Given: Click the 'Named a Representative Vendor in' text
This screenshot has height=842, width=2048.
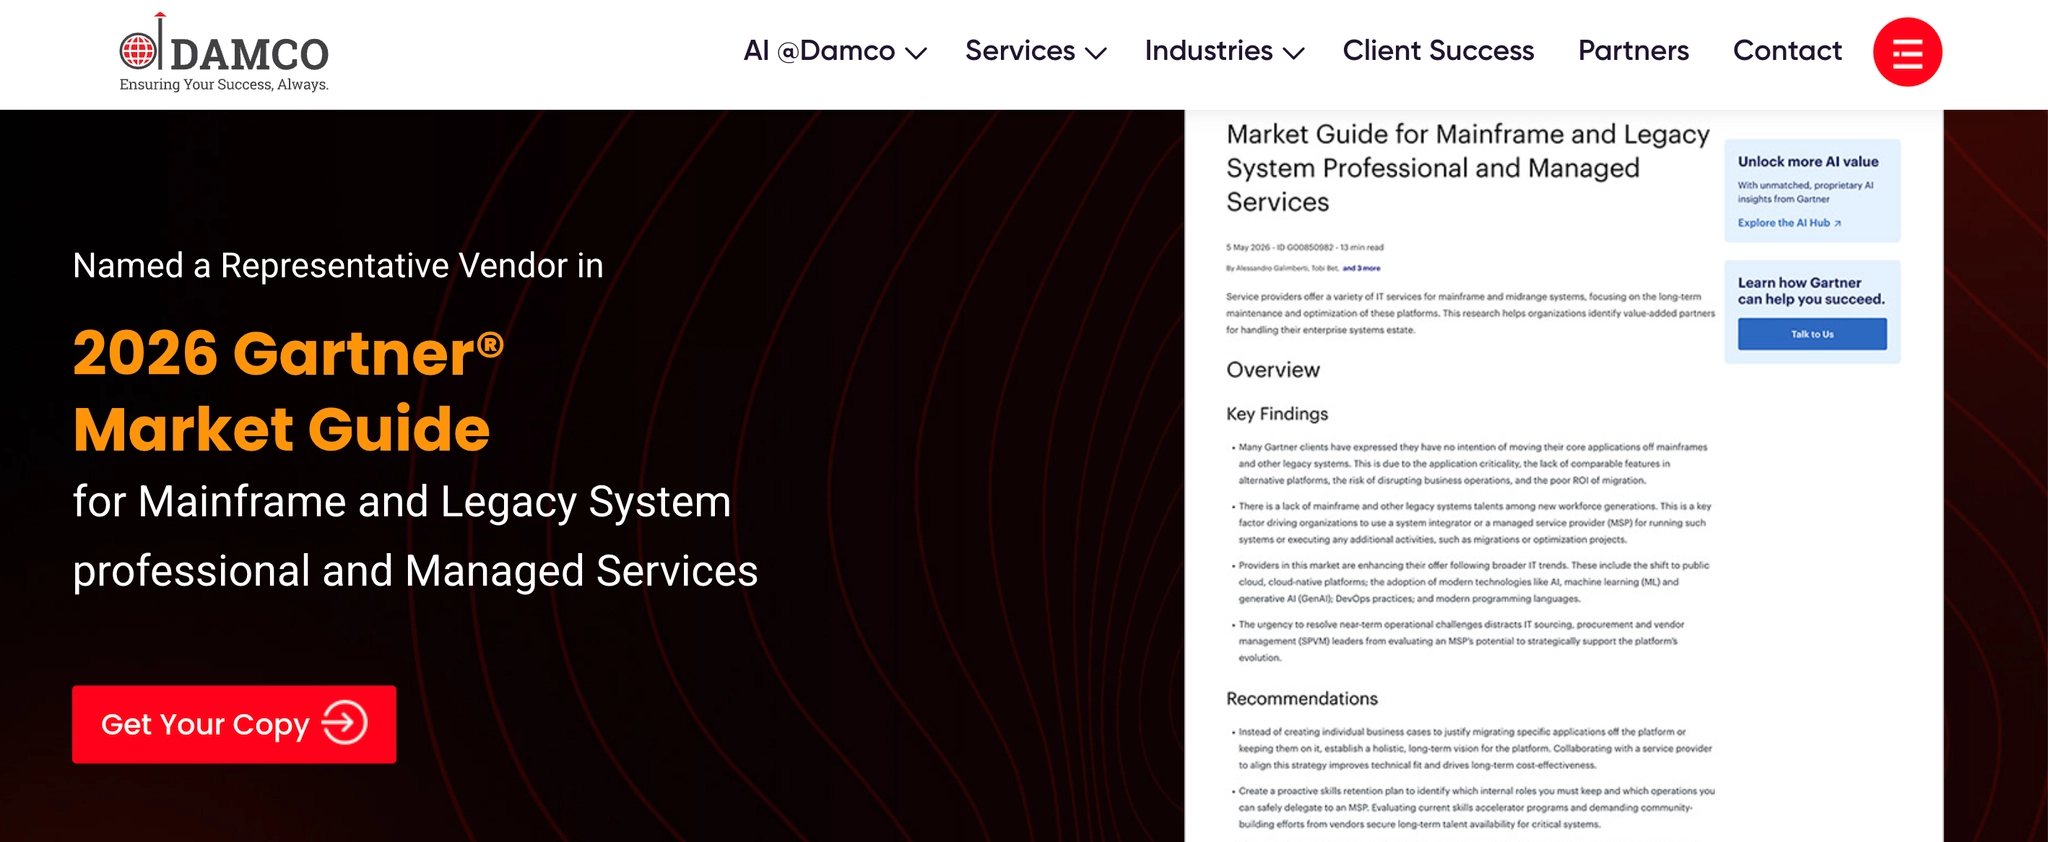Looking at the screenshot, I should [x=338, y=266].
